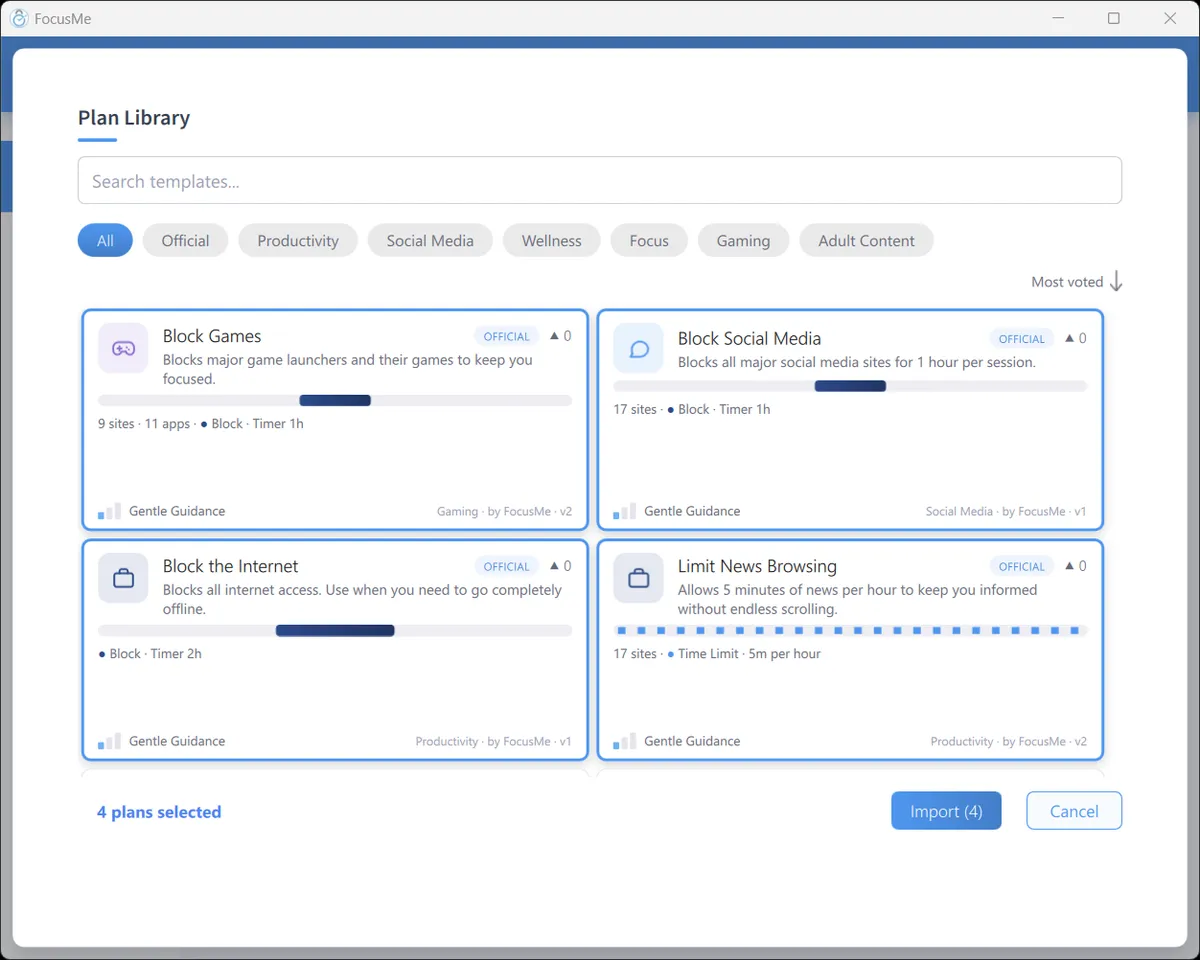Screen dimensions: 1200x960
Task: Click the chat bubble icon on Block Social Media
Action: (x=638, y=349)
